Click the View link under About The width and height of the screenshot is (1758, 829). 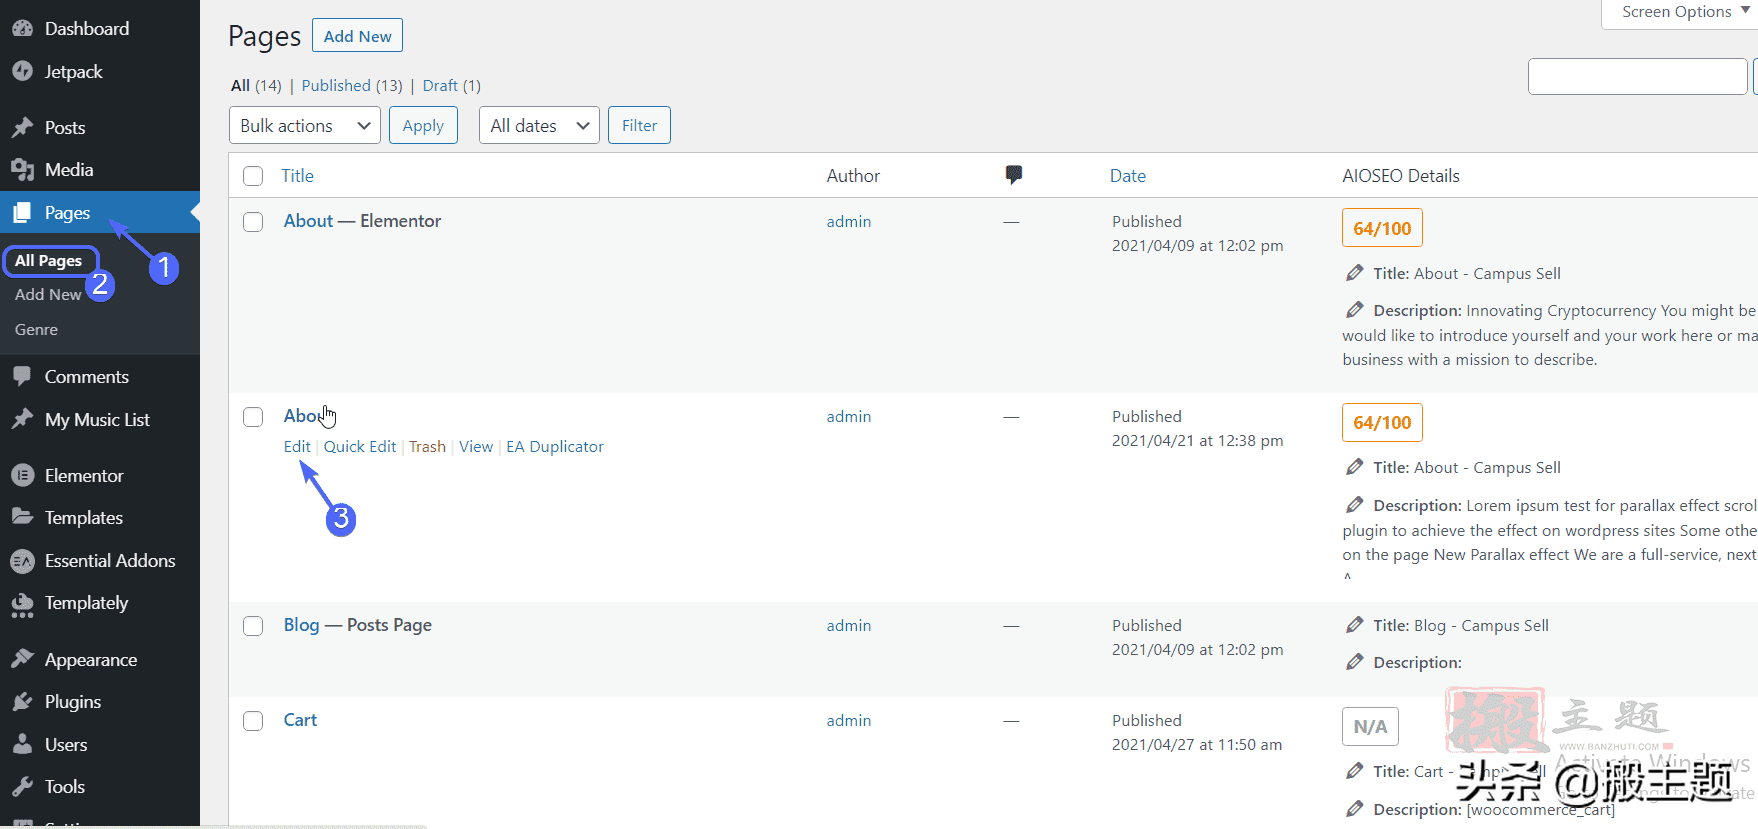pos(476,446)
